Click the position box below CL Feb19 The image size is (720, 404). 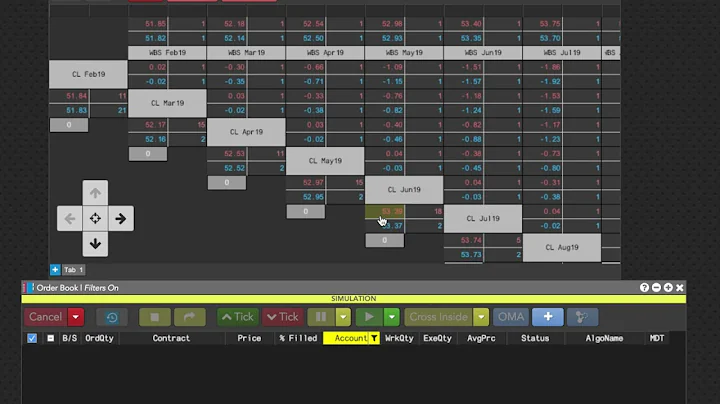pyautogui.click(x=69, y=125)
